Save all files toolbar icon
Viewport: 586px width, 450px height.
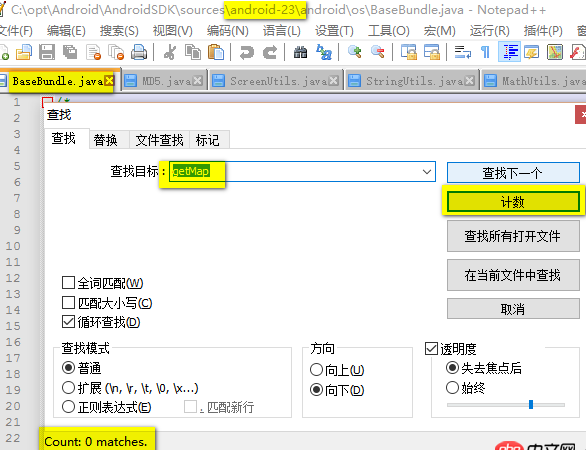(70, 52)
